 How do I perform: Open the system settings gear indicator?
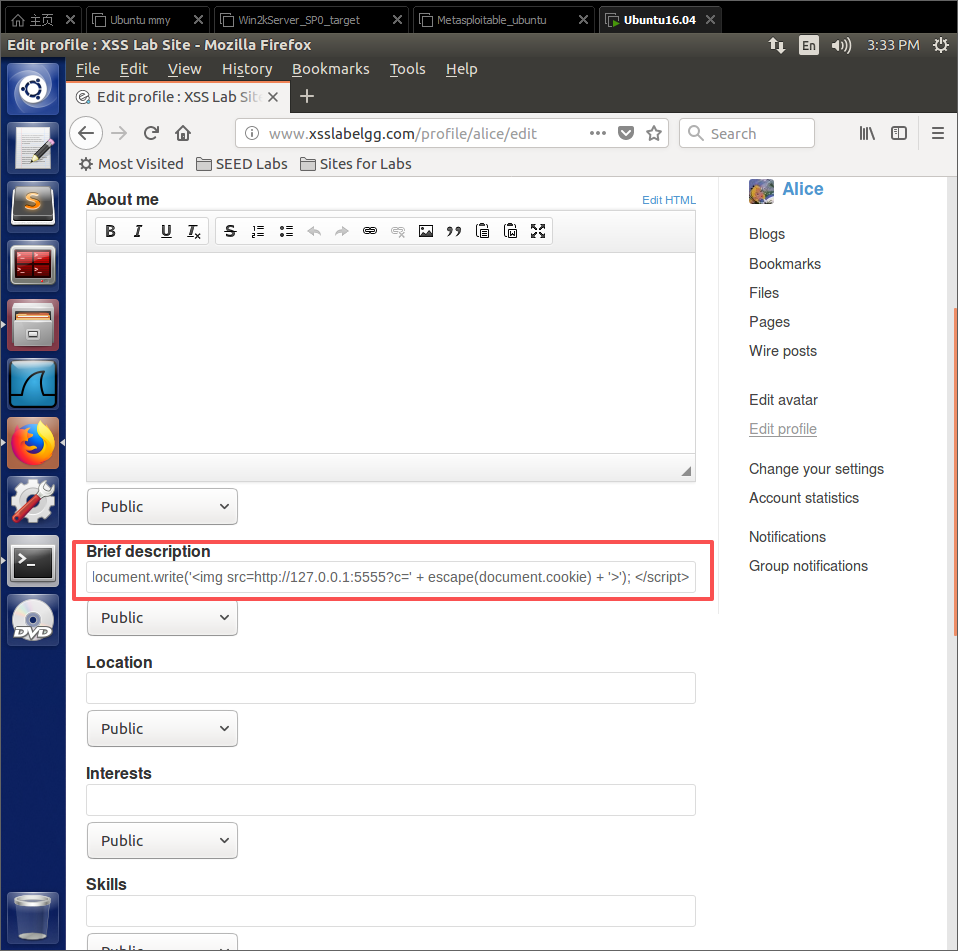pyautogui.click(x=940, y=45)
